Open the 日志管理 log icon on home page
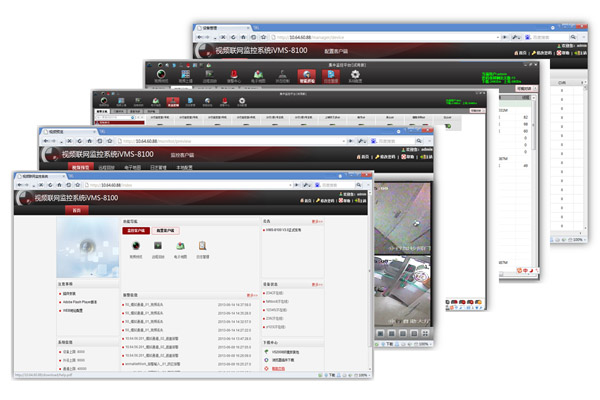Viewport: 600px width, 400px height. point(203,246)
